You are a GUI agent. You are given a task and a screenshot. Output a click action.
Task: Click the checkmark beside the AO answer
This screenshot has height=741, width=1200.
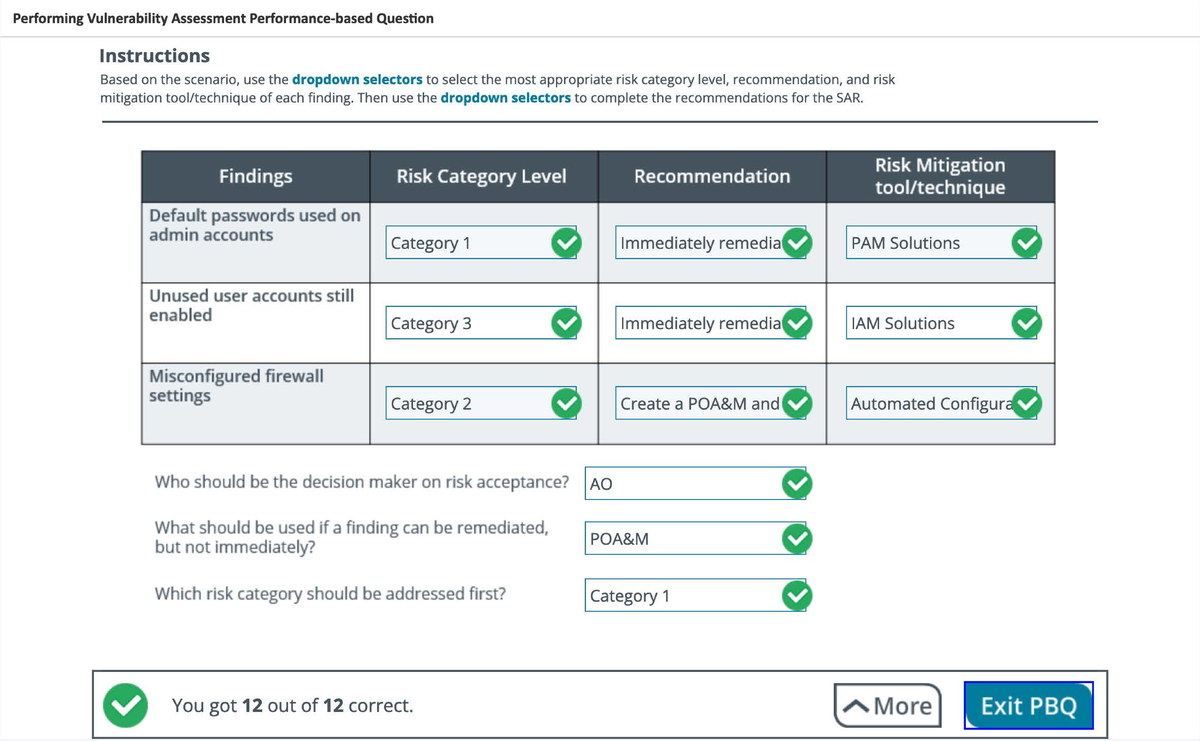click(x=797, y=483)
